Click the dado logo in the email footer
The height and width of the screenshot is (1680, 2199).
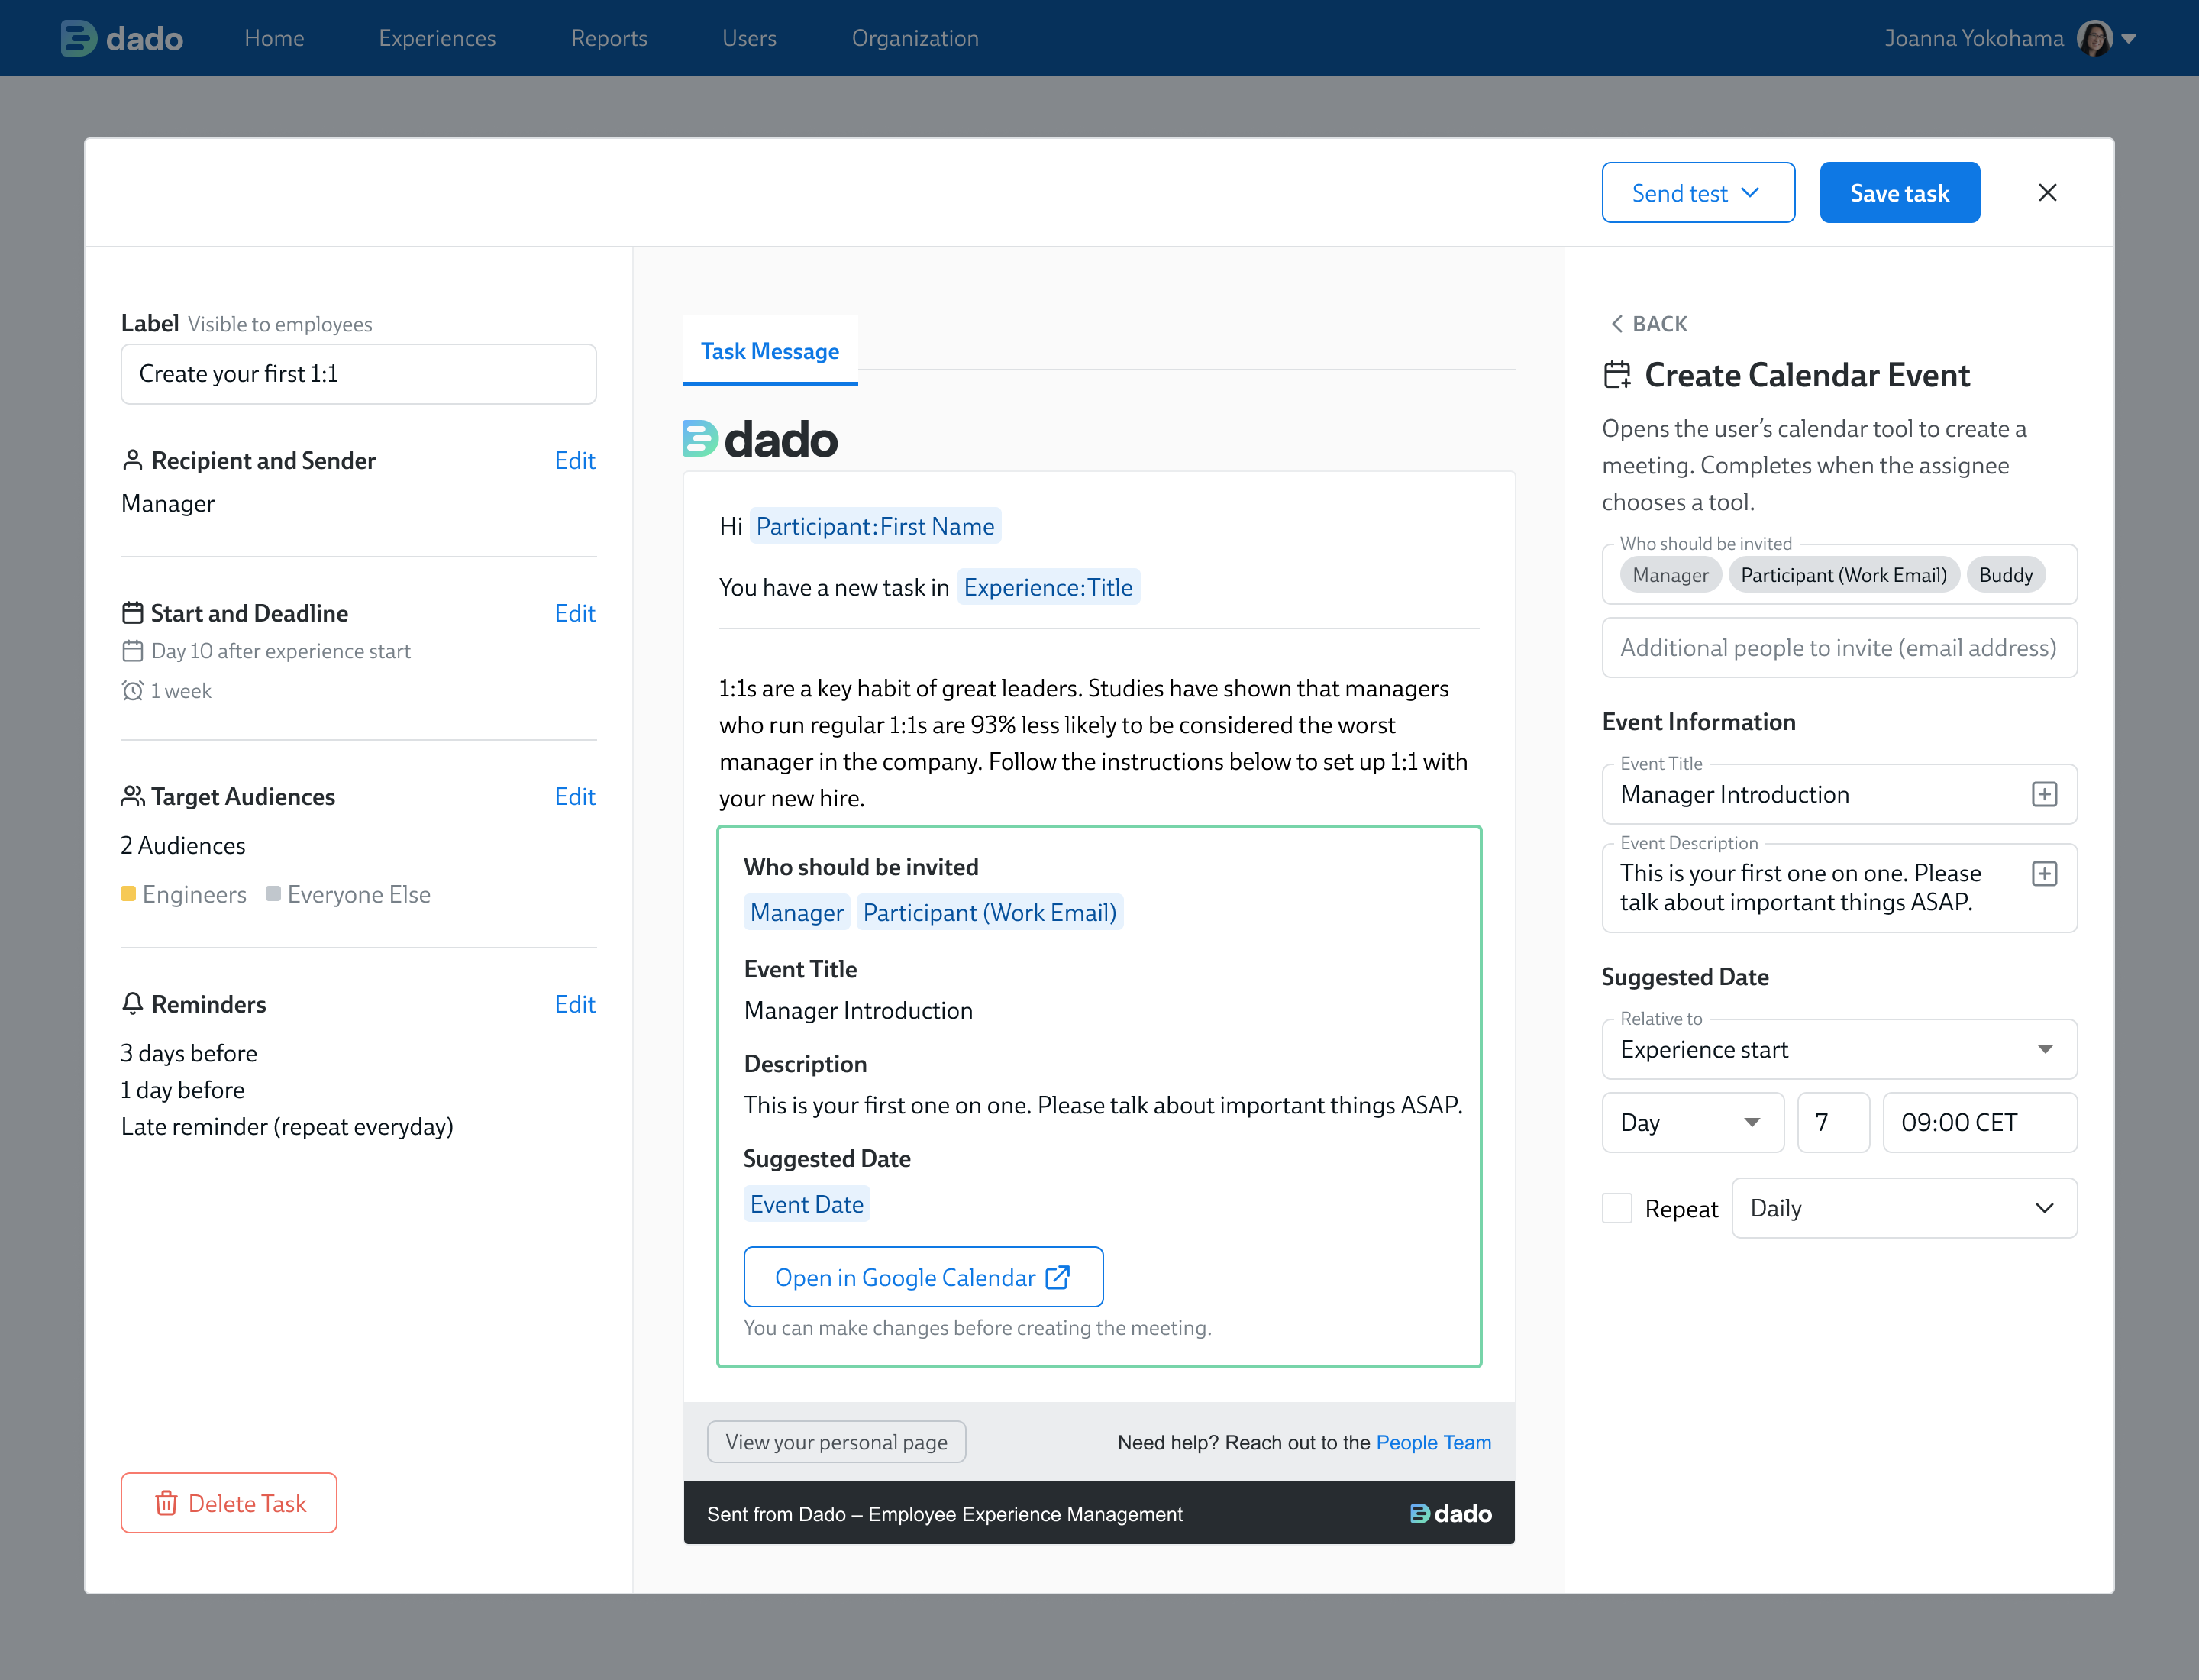pos(1450,1513)
